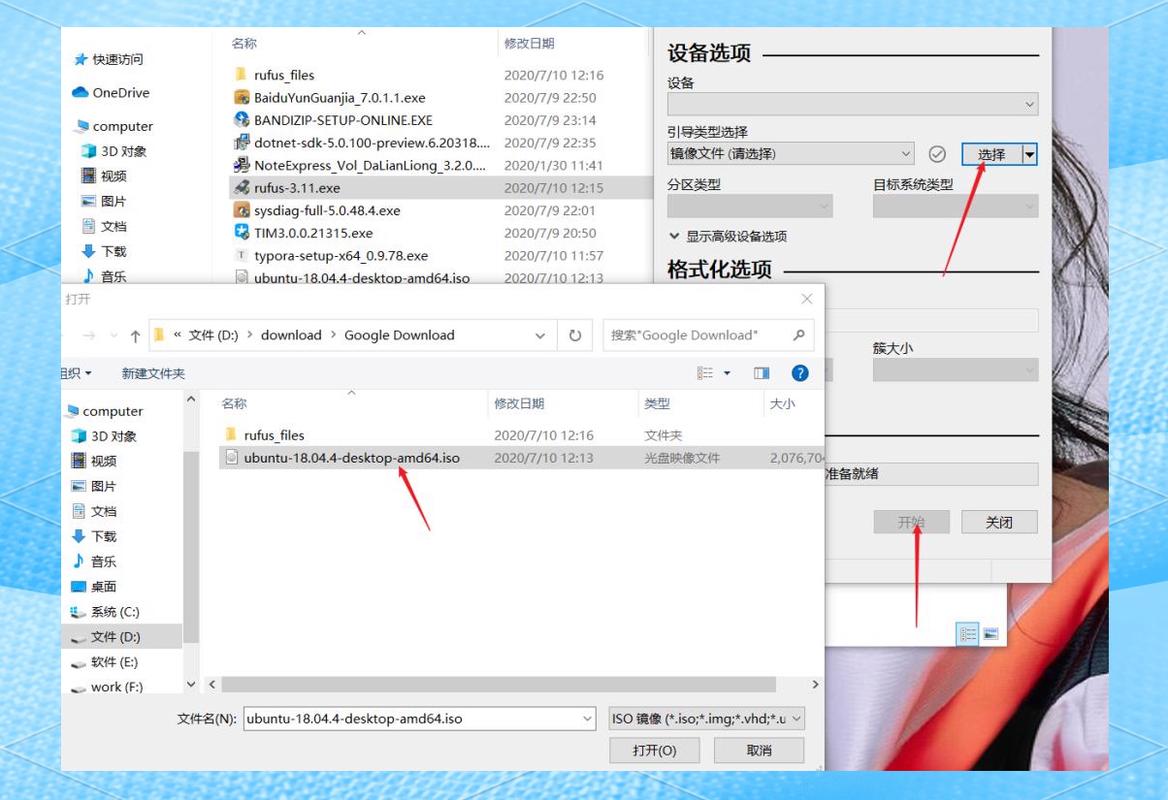This screenshot has height=800, width=1168.
Task: Click 取消 in Open dialog
Action: 759,750
